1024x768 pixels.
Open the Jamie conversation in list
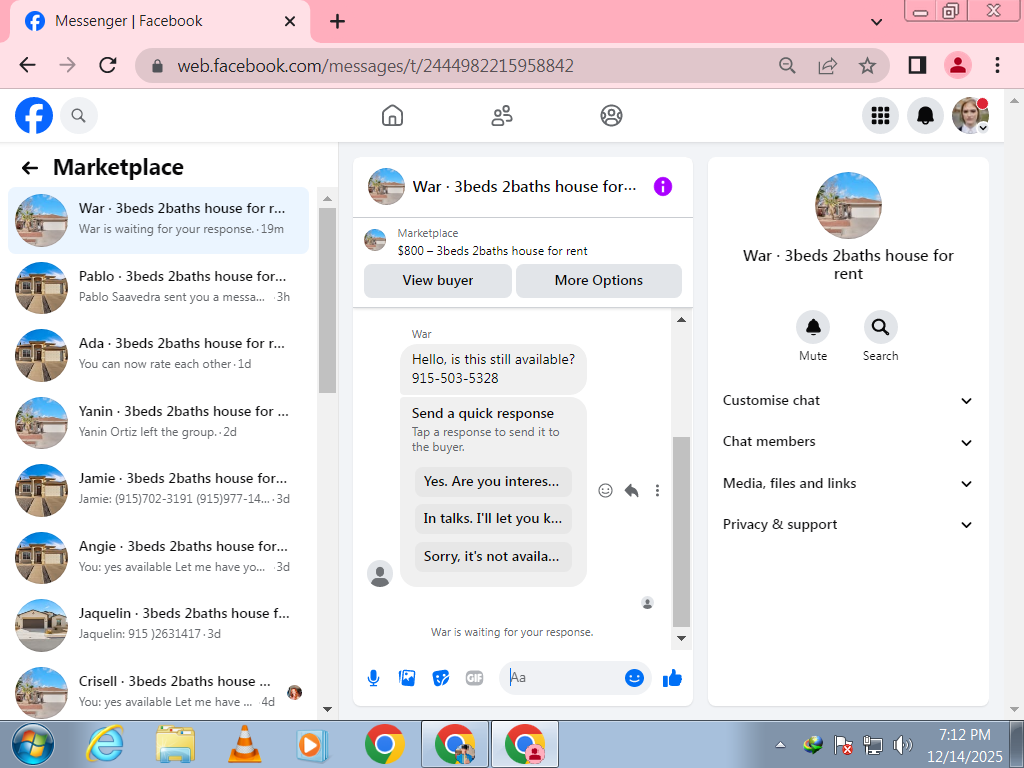coord(158,490)
